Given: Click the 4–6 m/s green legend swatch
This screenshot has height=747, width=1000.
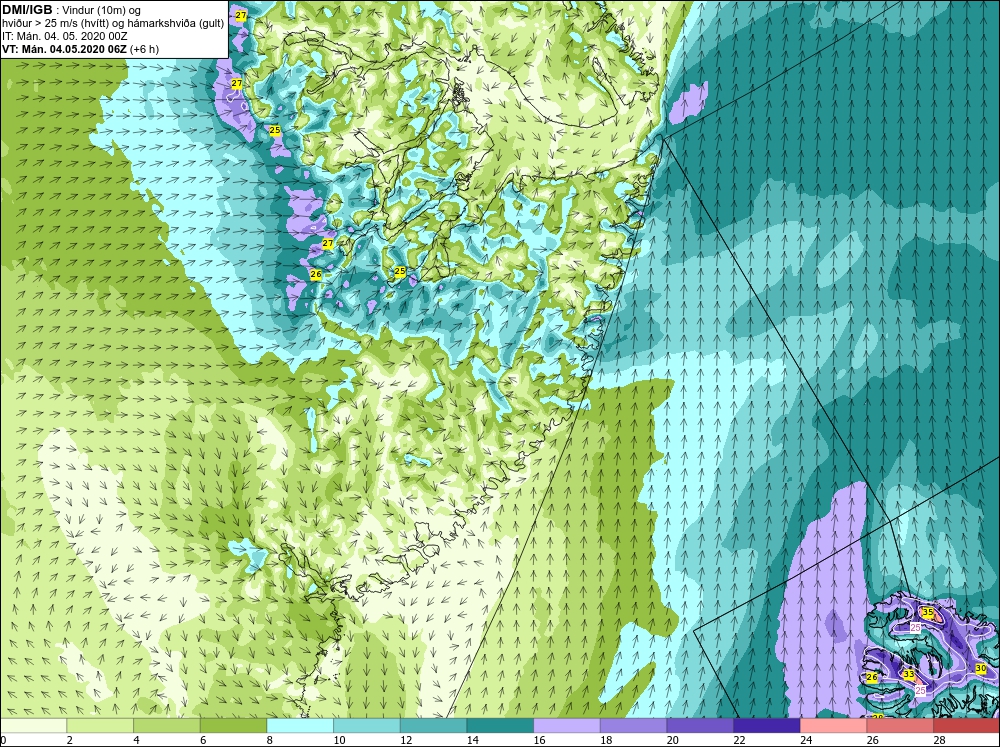Looking at the screenshot, I should click(x=166, y=726).
